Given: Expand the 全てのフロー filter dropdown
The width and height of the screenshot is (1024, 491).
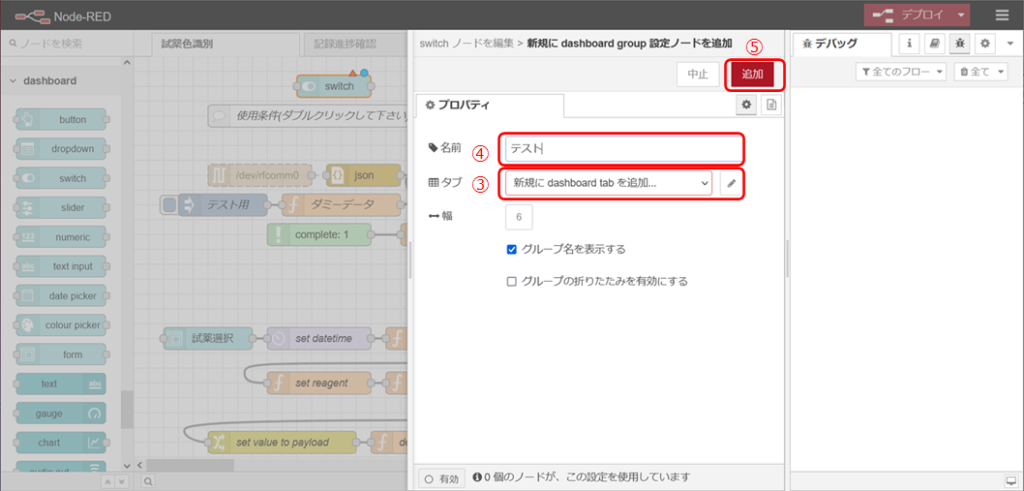Looking at the screenshot, I should pos(901,72).
